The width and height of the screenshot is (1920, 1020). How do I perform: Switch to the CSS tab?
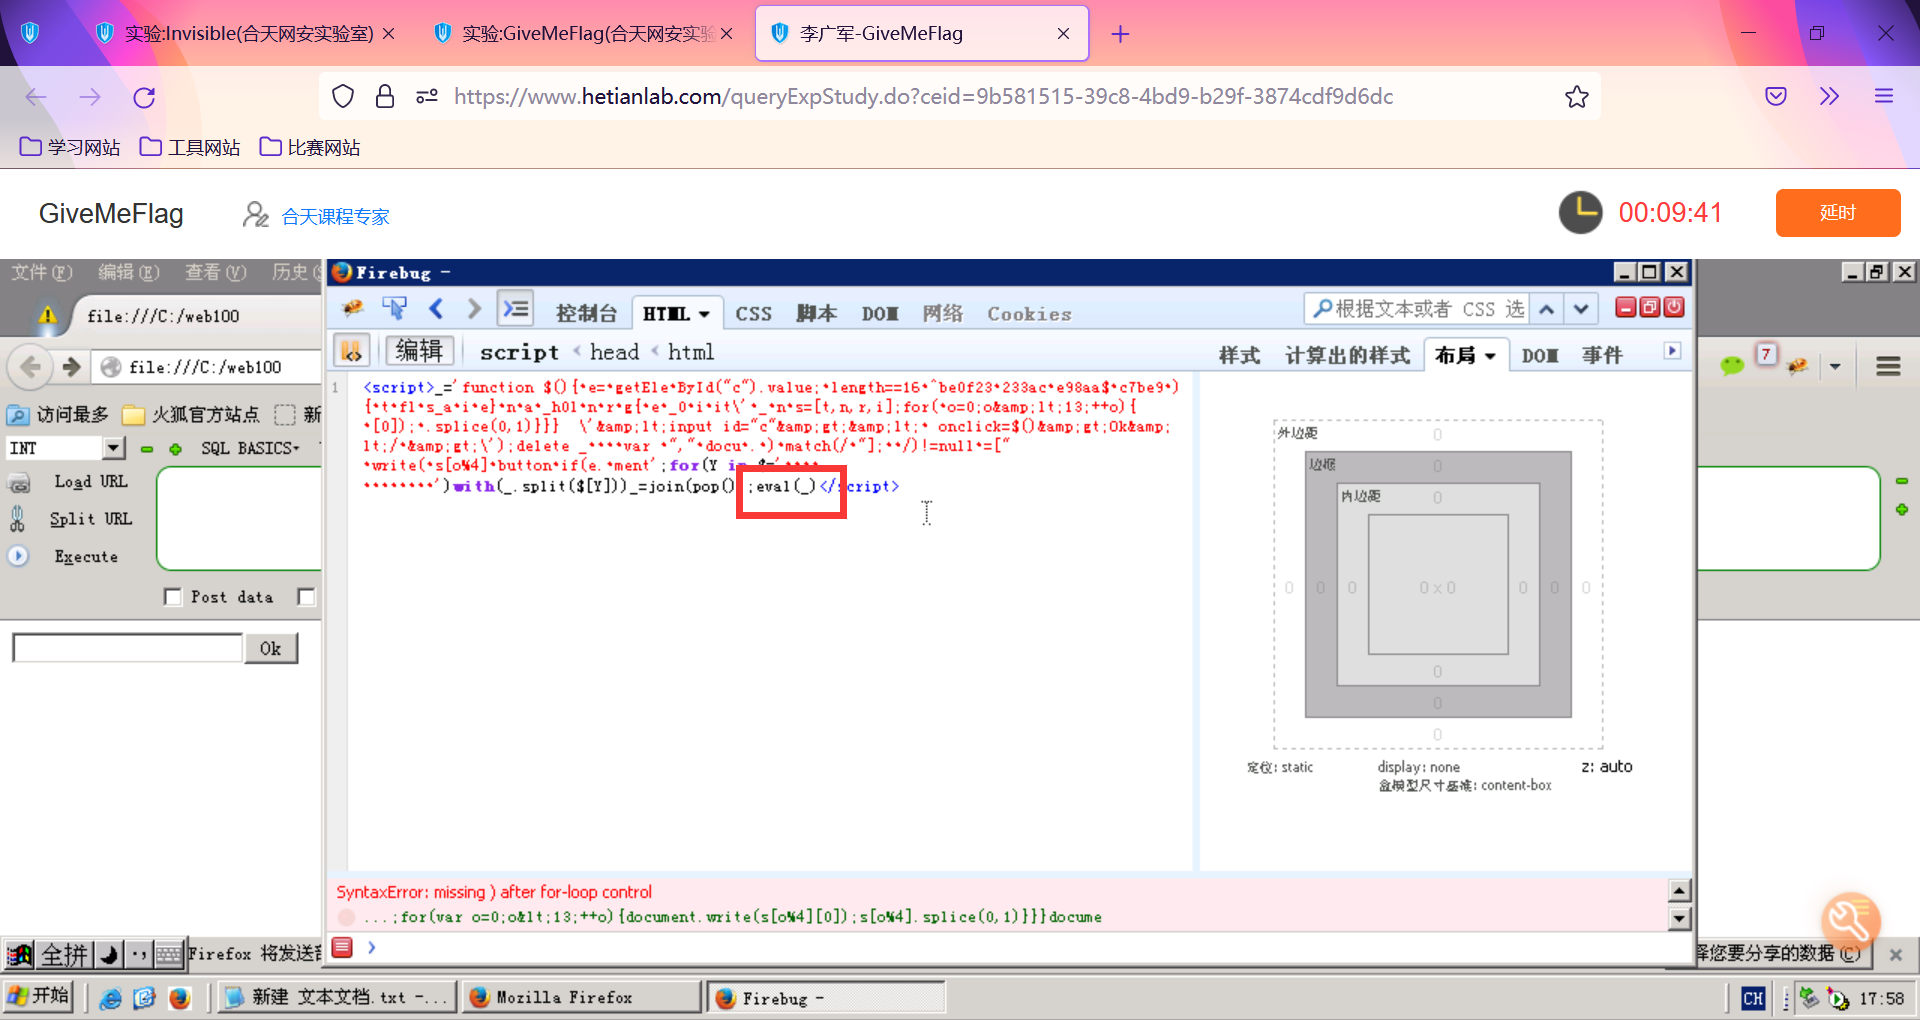point(754,314)
